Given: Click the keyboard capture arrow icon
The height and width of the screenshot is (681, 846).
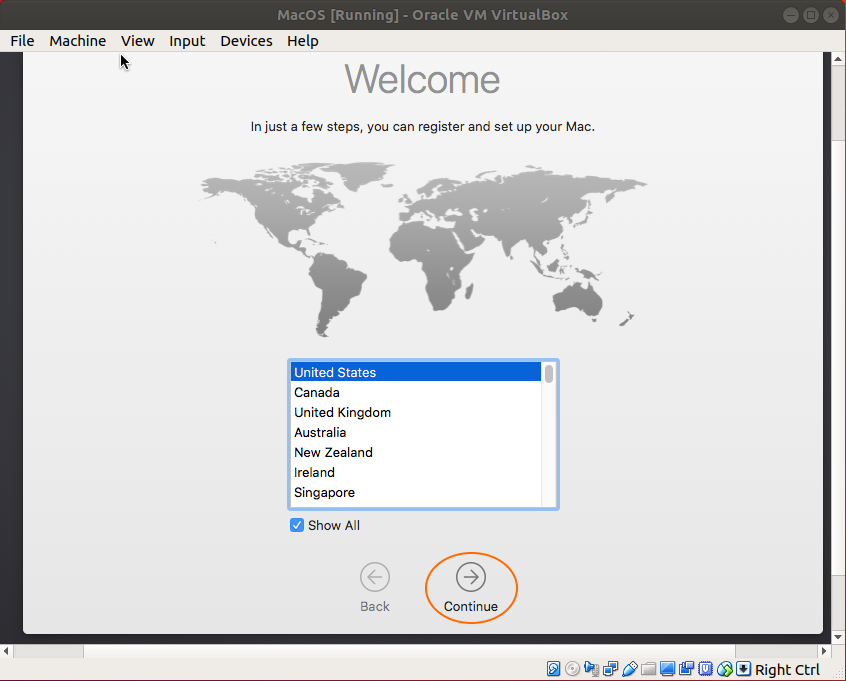Looking at the screenshot, I should tap(743, 669).
